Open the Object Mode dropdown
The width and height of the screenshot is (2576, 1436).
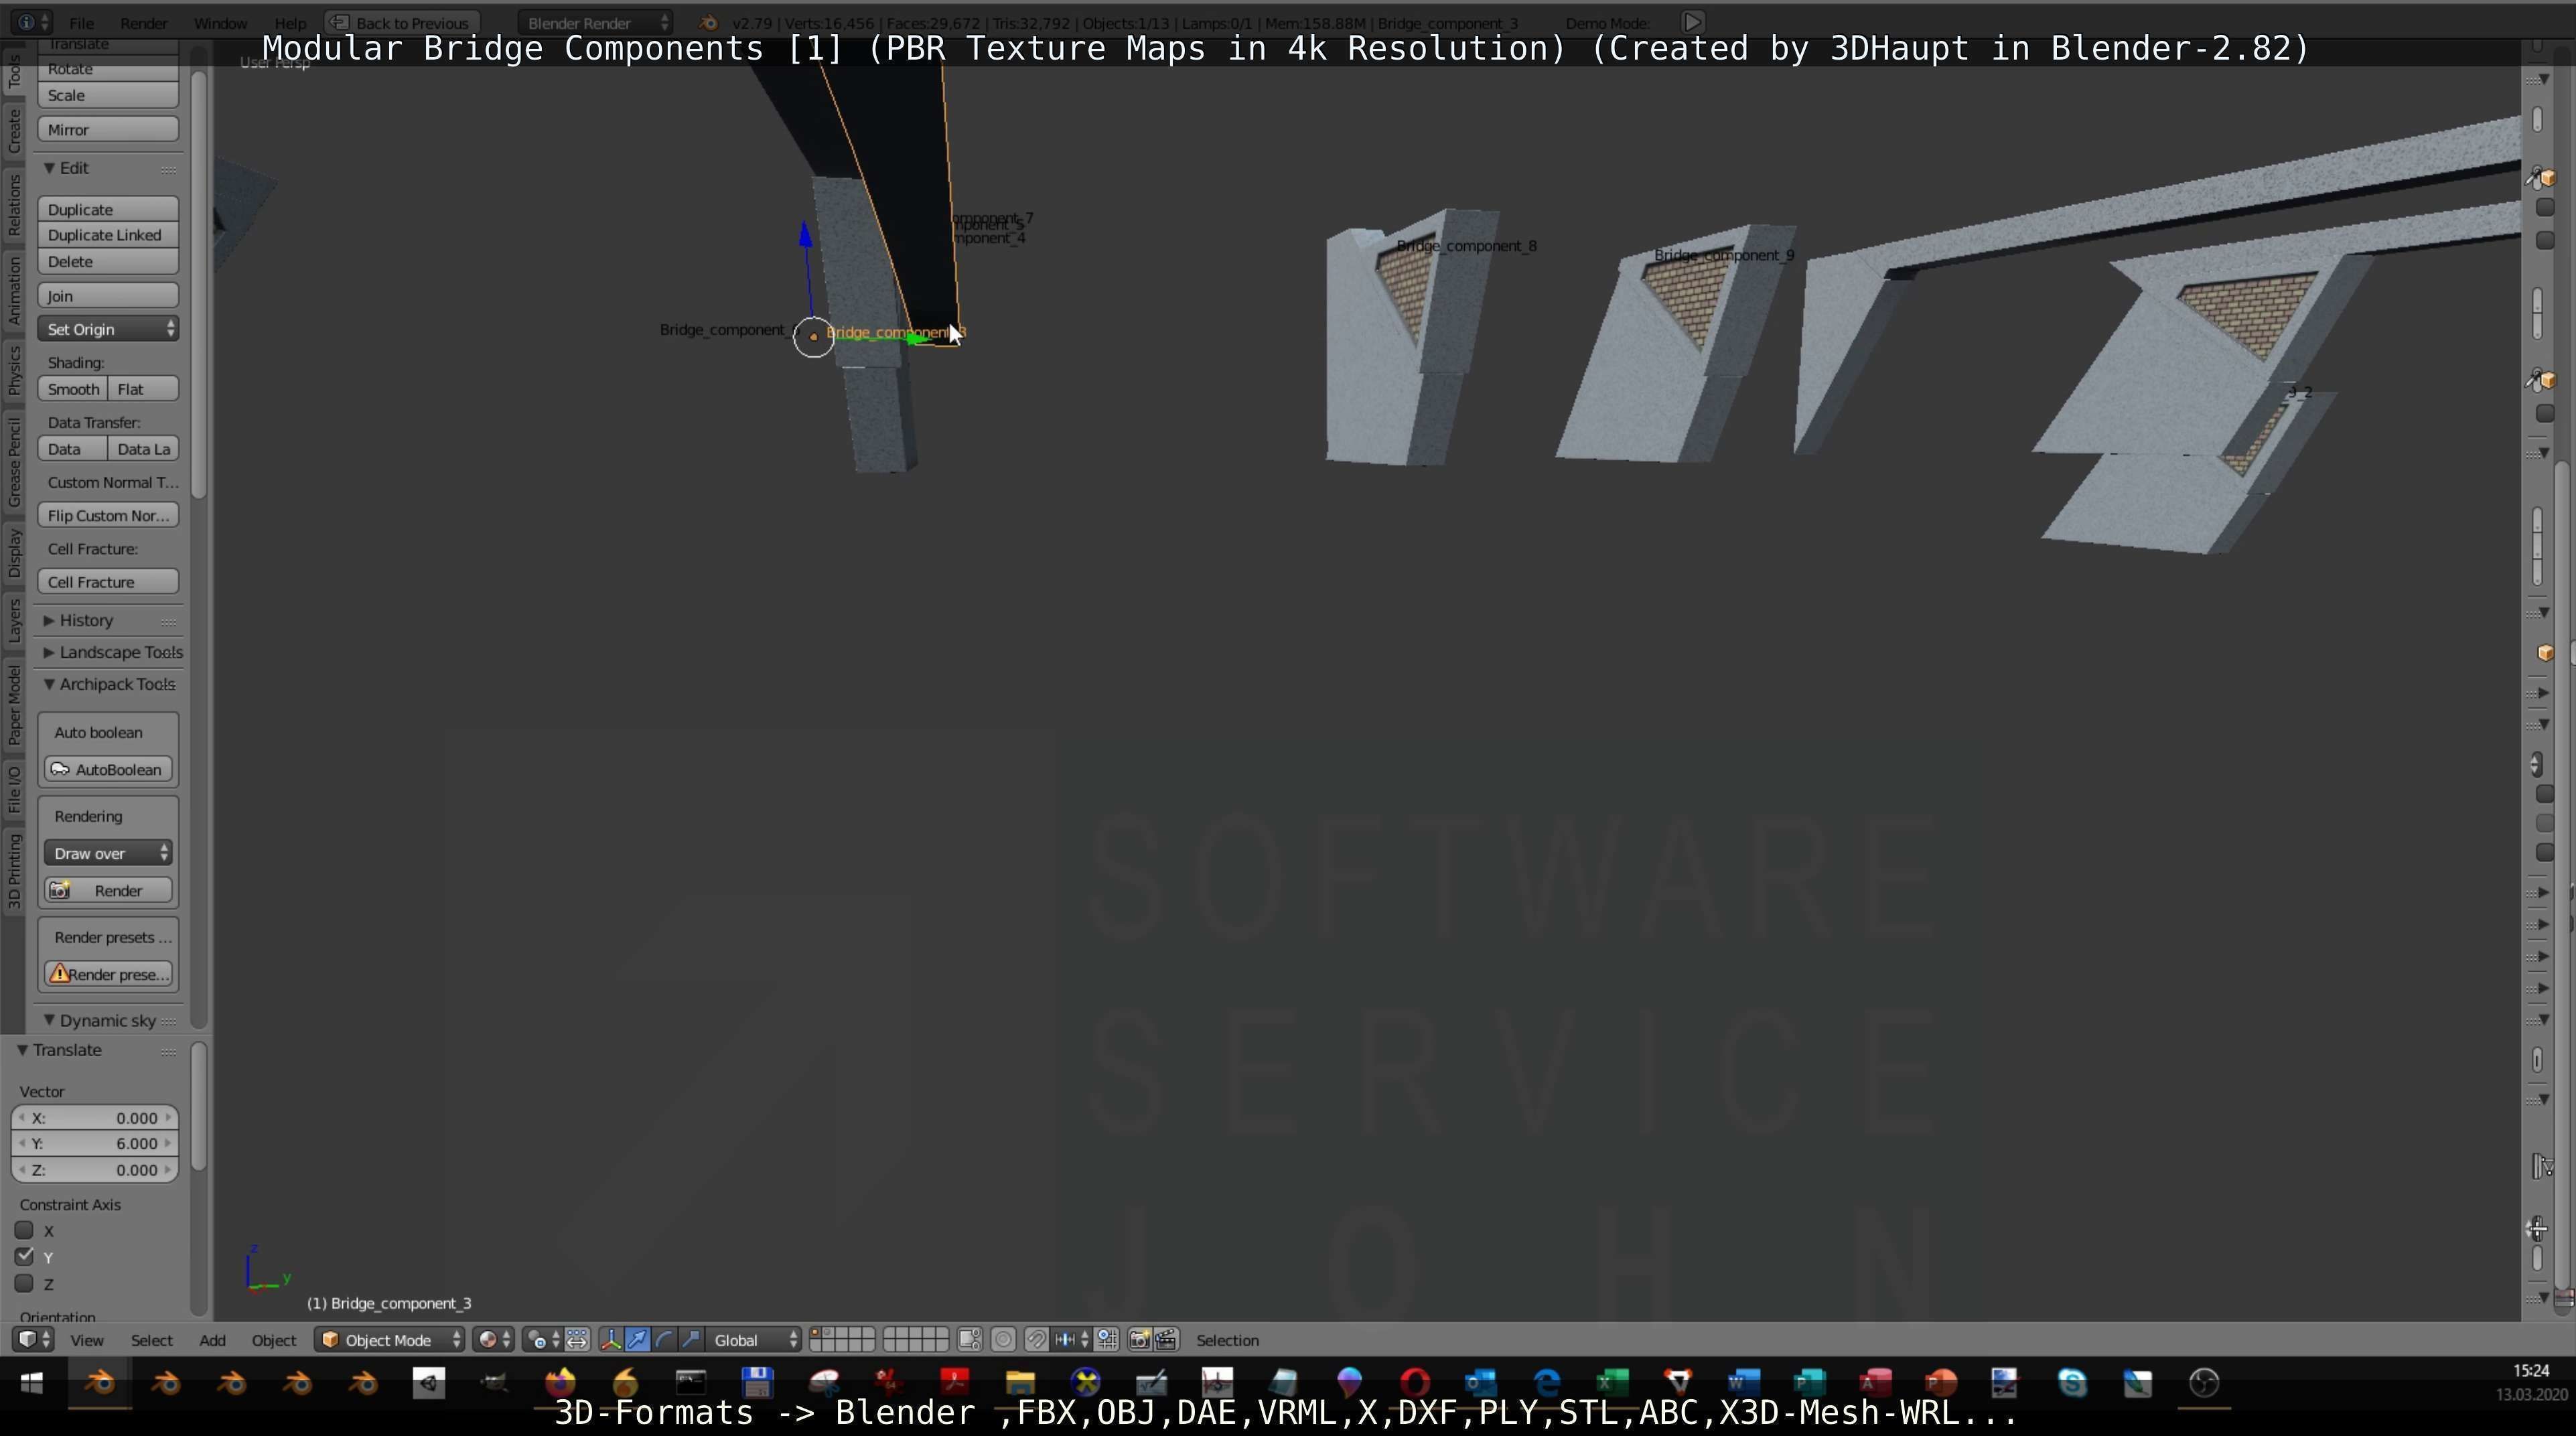tap(390, 1340)
